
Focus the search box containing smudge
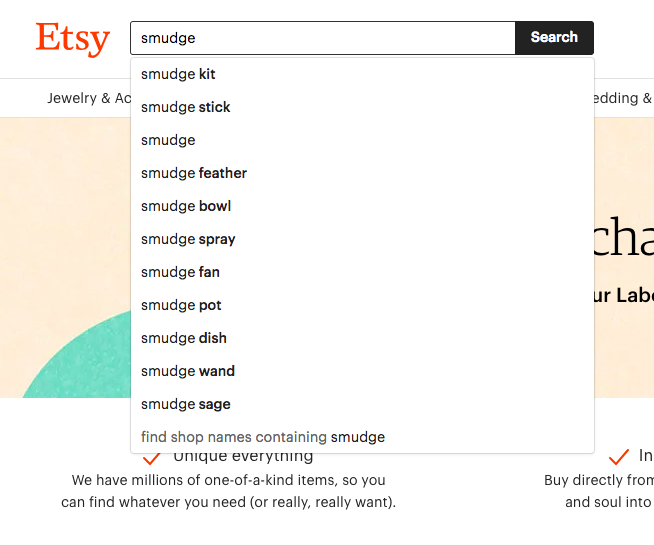(x=322, y=38)
